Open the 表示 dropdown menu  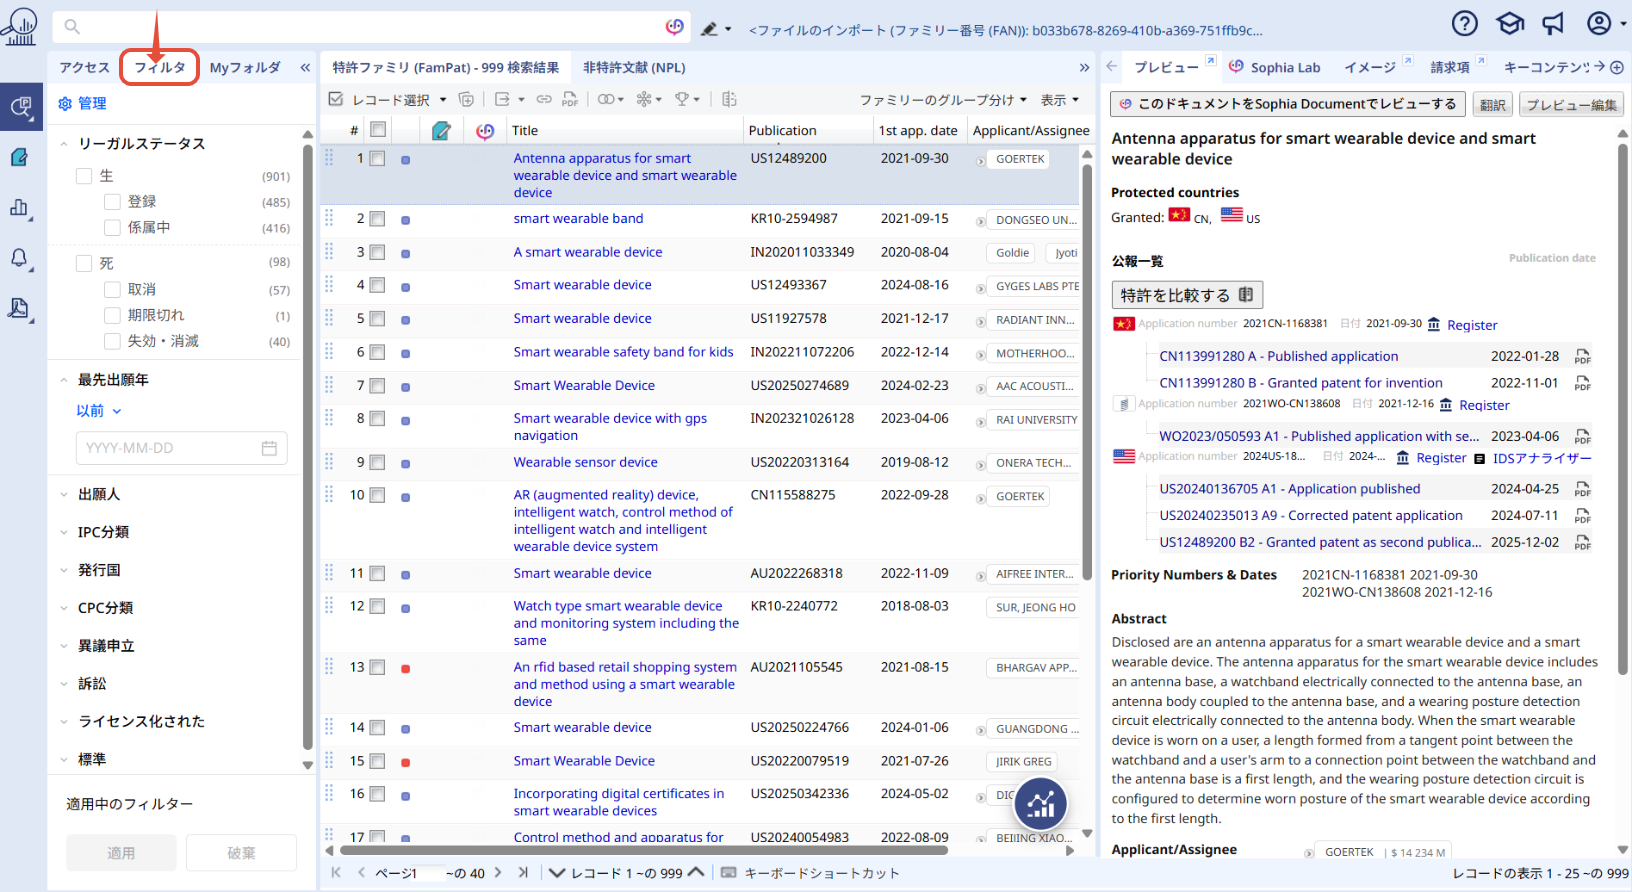click(1059, 100)
